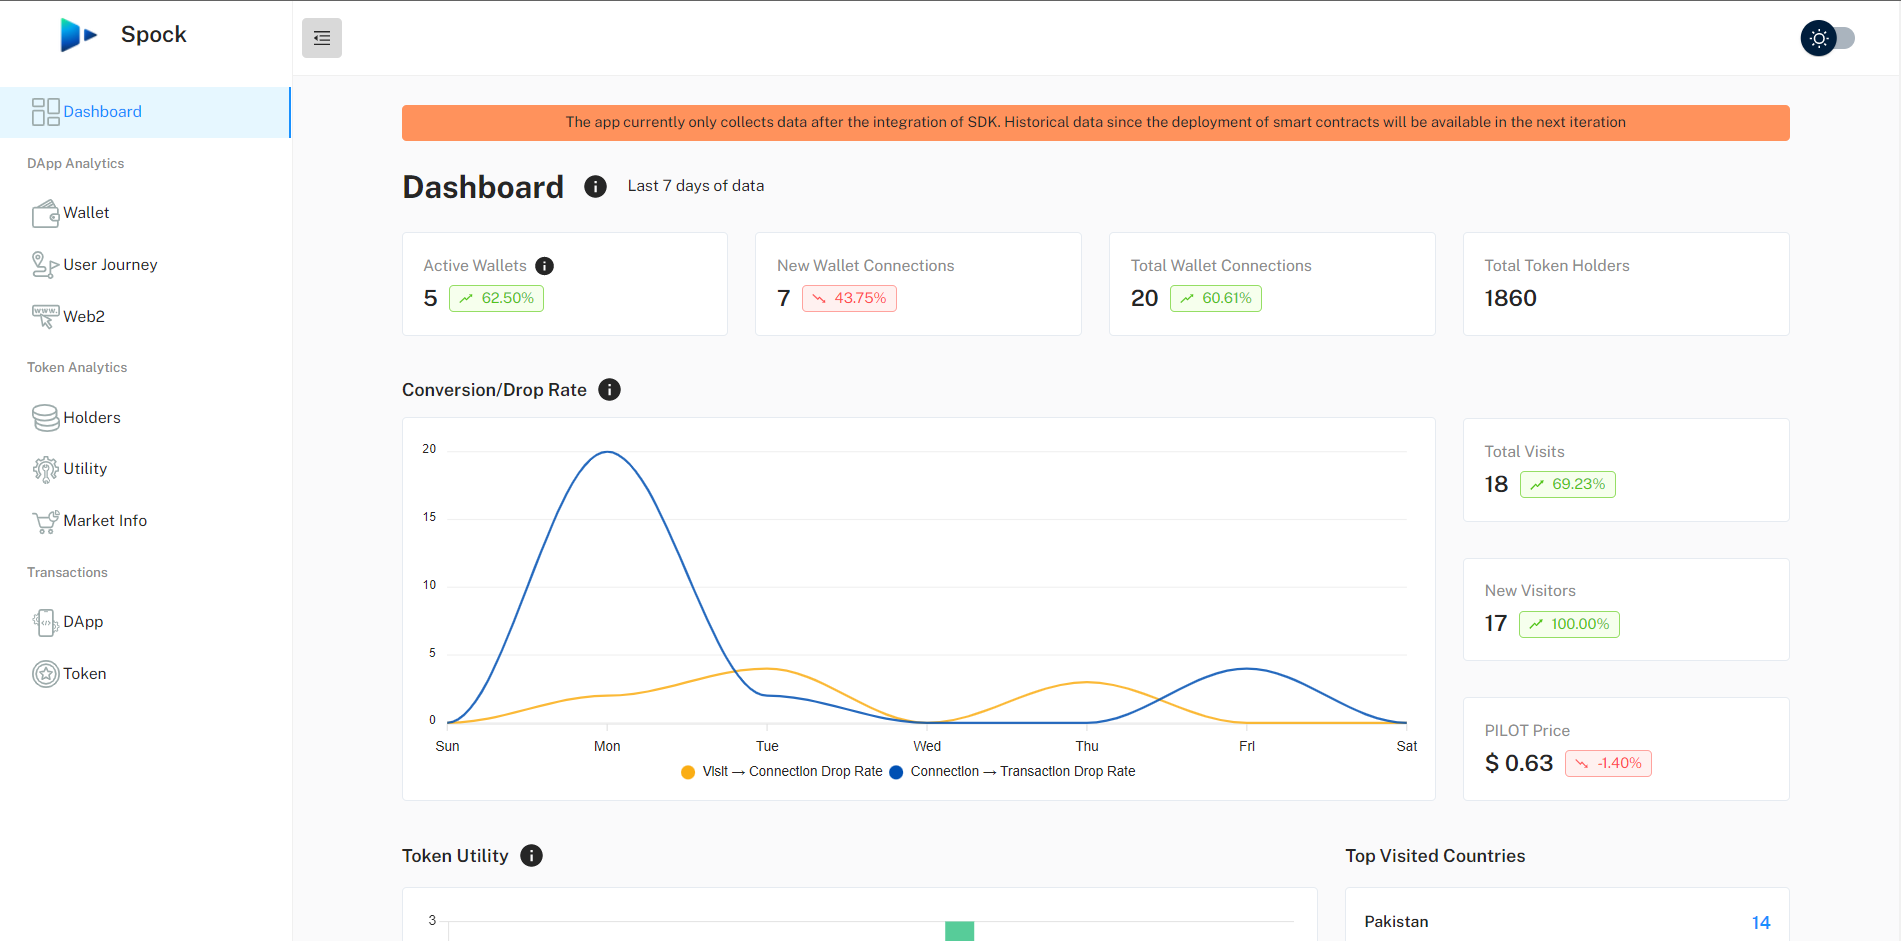The width and height of the screenshot is (1901, 941).
Task: Open Token transactions page
Action: click(85, 674)
